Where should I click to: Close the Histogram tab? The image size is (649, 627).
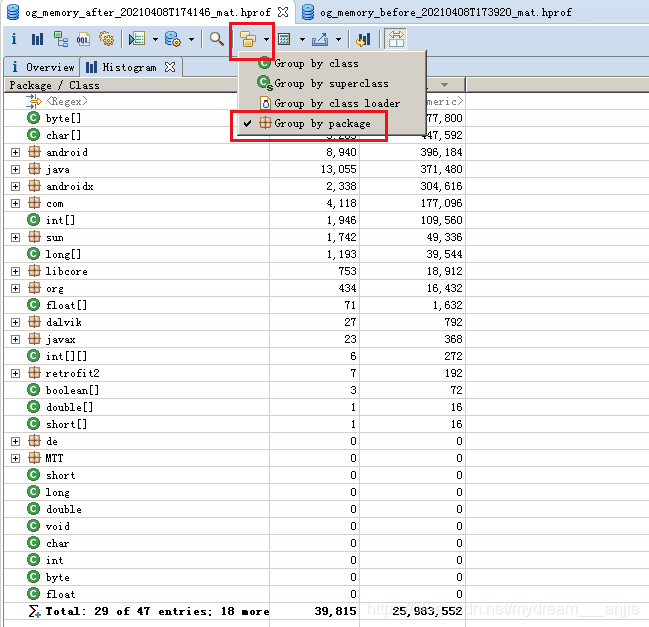point(170,67)
